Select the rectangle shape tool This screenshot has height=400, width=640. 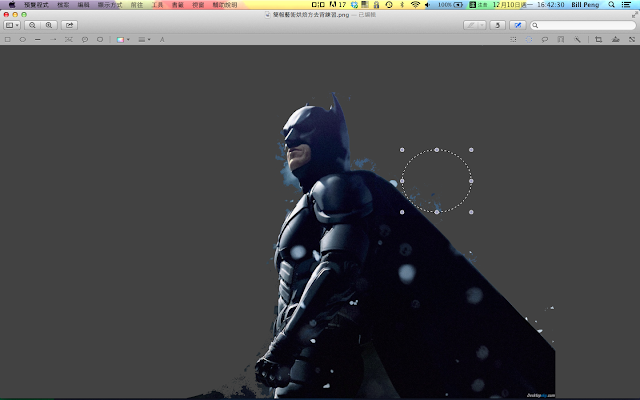(7, 40)
